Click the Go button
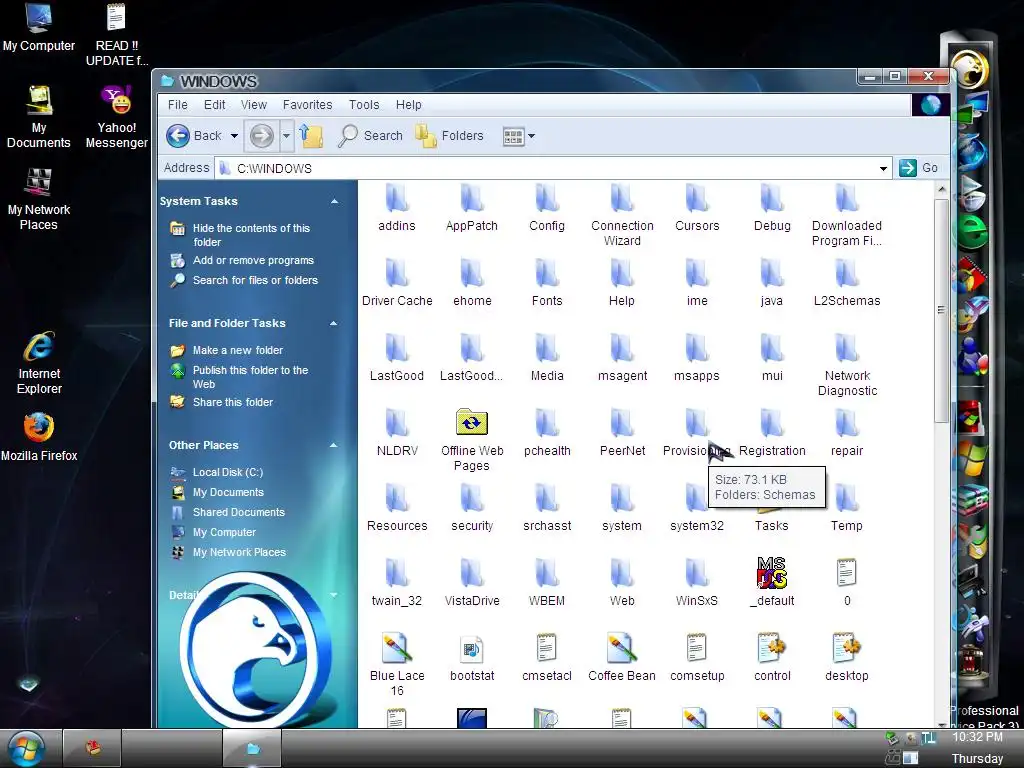Image resolution: width=1024 pixels, height=768 pixels. click(919, 168)
